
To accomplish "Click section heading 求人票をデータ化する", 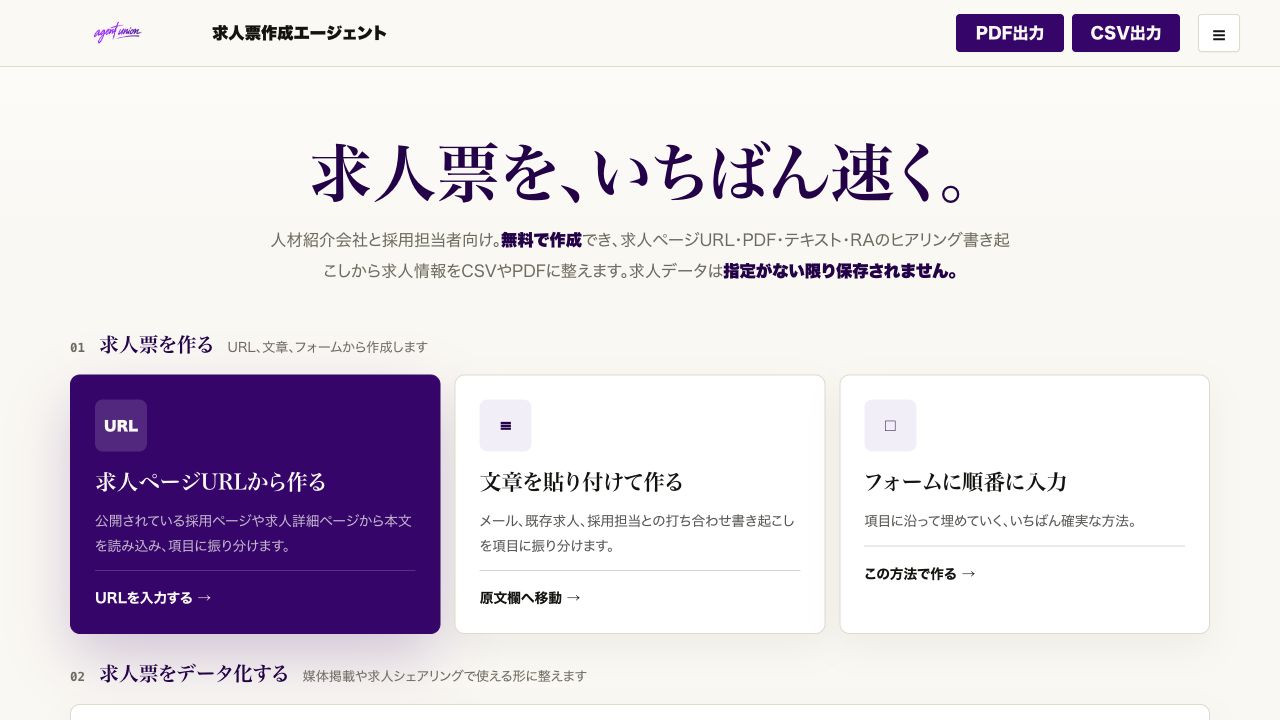I will (x=194, y=674).
